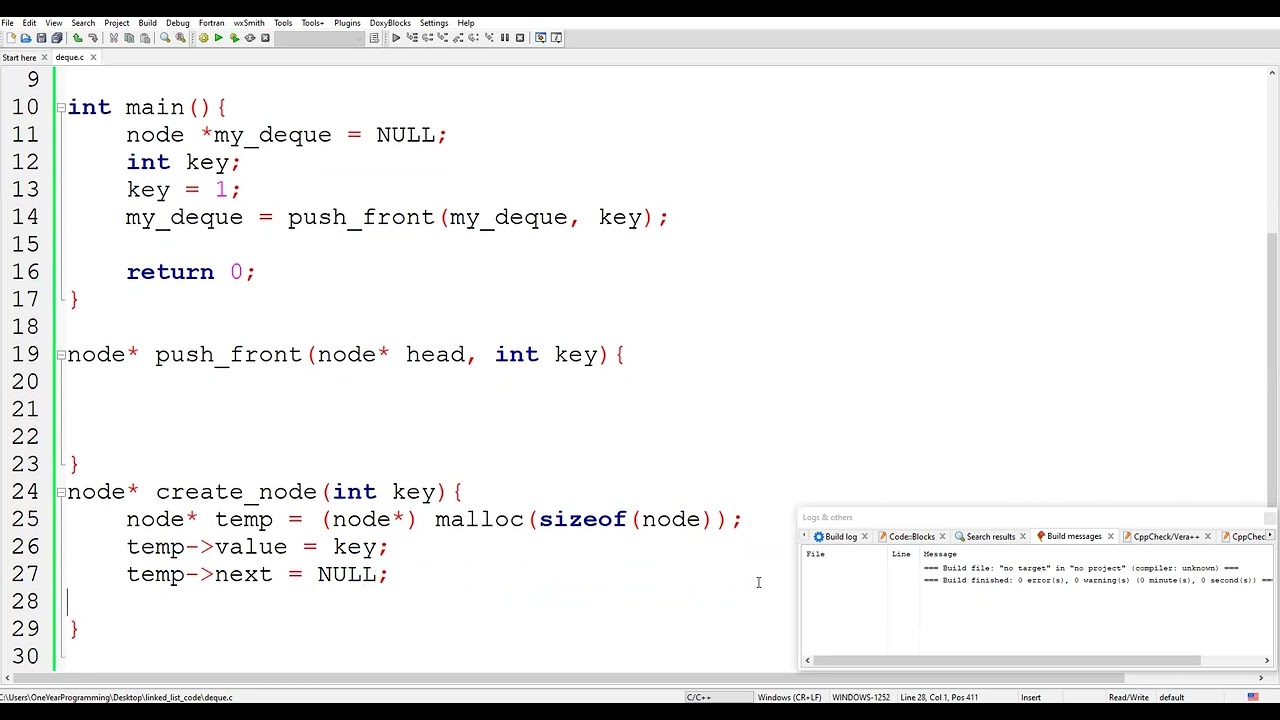The height and width of the screenshot is (720, 1280).
Task: Open the Debug menu
Action: [x=178, y=22]
